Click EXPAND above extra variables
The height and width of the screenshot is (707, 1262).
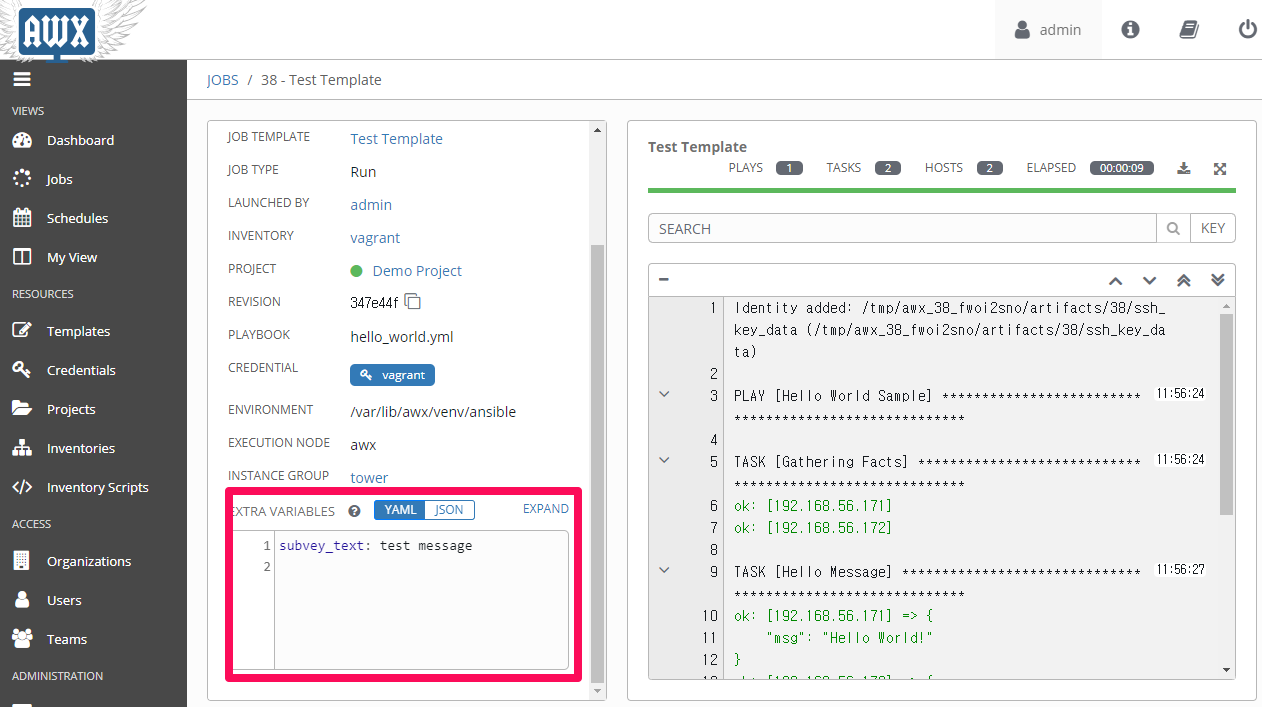[x=545, y=509]
